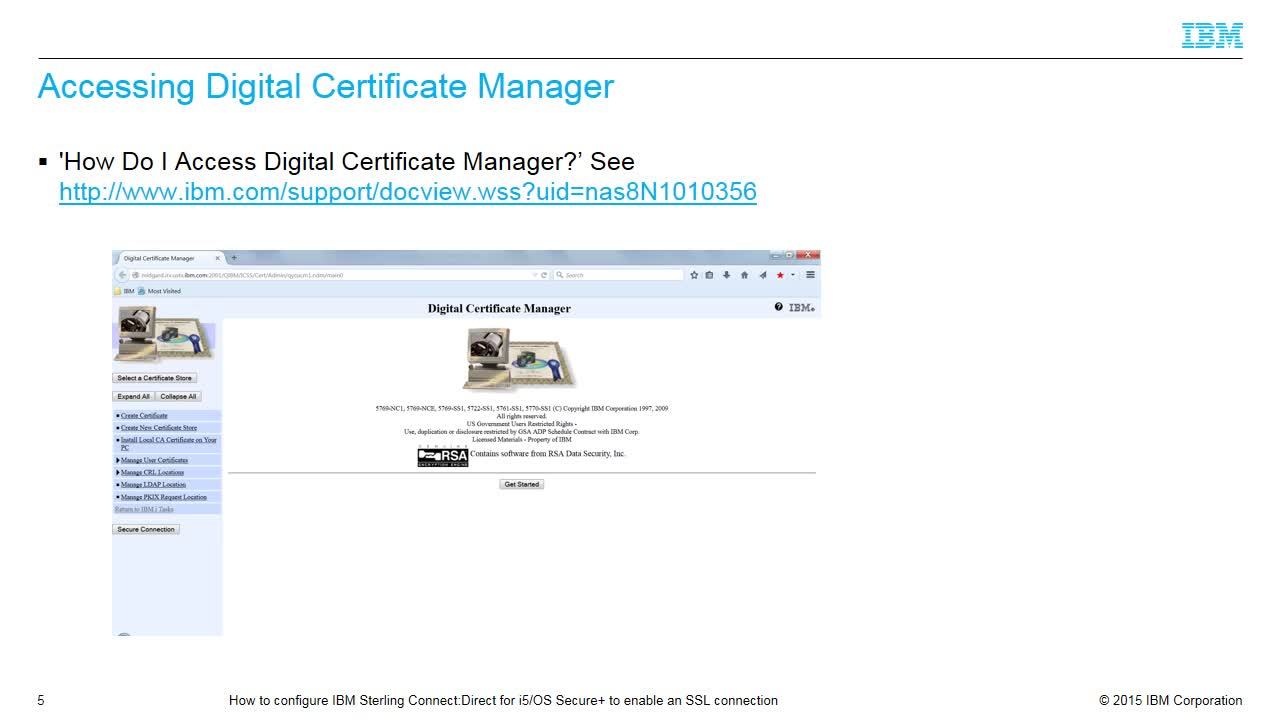Image resolution: width=1280 pixels, height=720 pixels.
Task: Click the Get Started button
Action: click(x=522, y=484)
